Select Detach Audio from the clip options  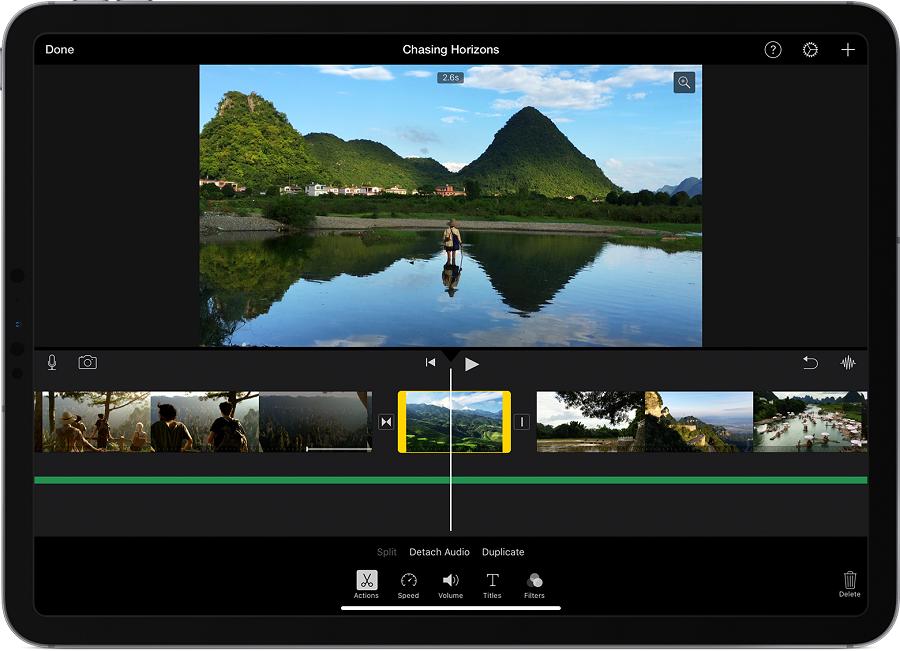(x=439, y=551)
